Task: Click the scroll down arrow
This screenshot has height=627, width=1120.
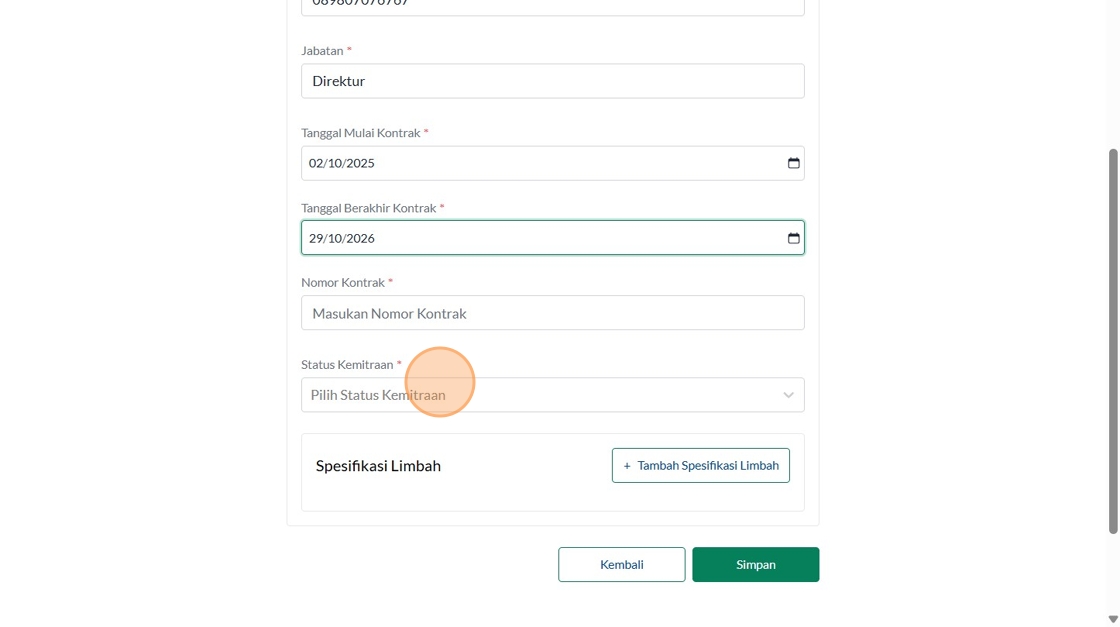Action: click(x=1113, y=619)
